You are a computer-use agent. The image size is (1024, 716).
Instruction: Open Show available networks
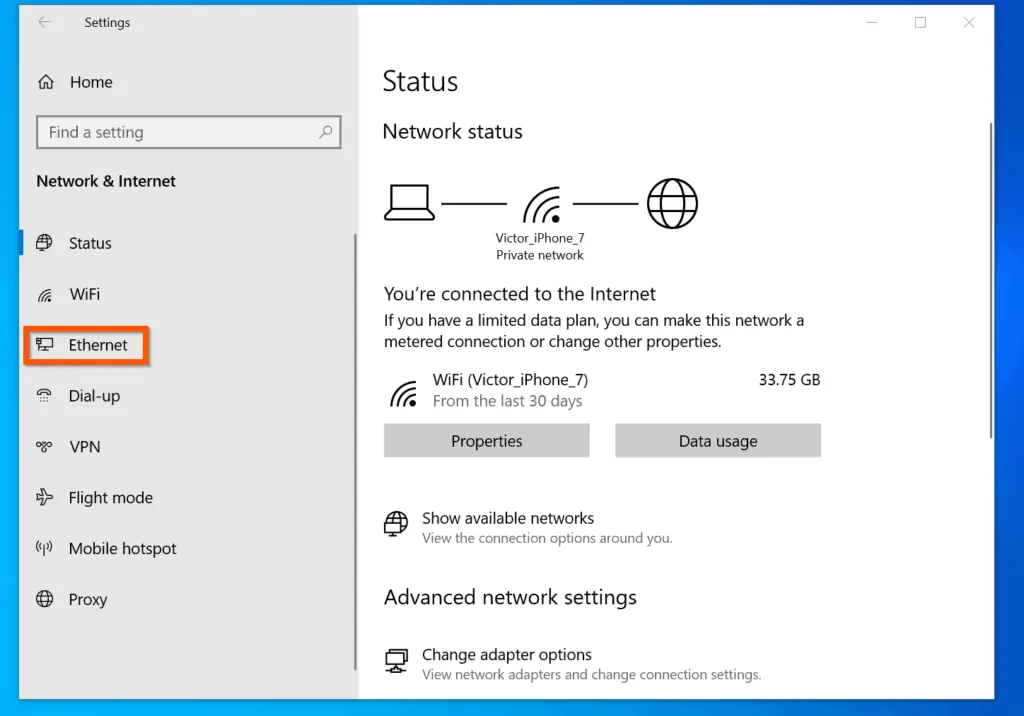tap(507, 518)
